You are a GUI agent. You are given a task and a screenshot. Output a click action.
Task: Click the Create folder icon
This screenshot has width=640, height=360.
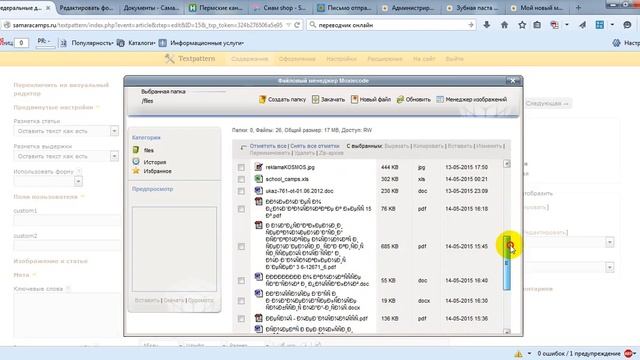262,99
